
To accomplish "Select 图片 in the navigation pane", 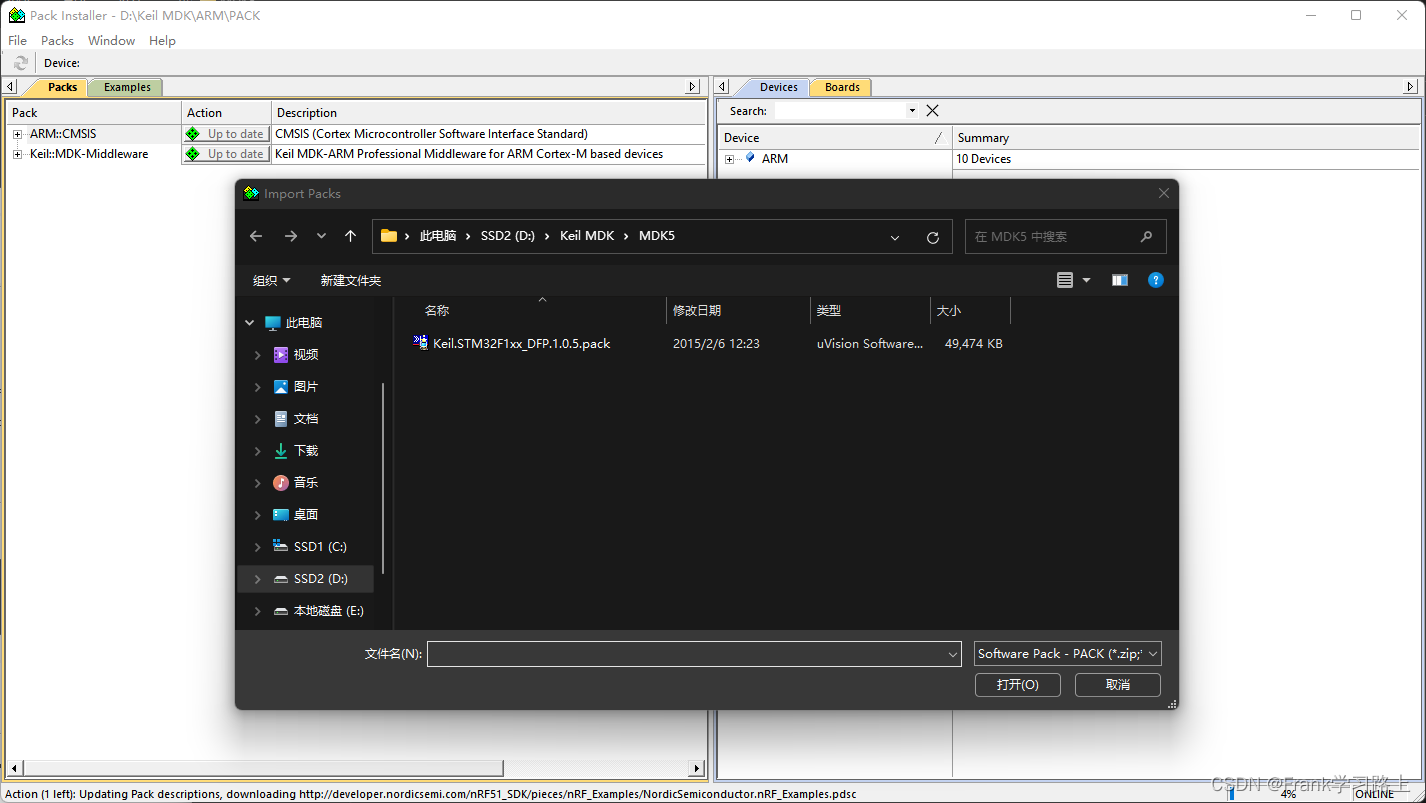I will [x=306, y=387].
